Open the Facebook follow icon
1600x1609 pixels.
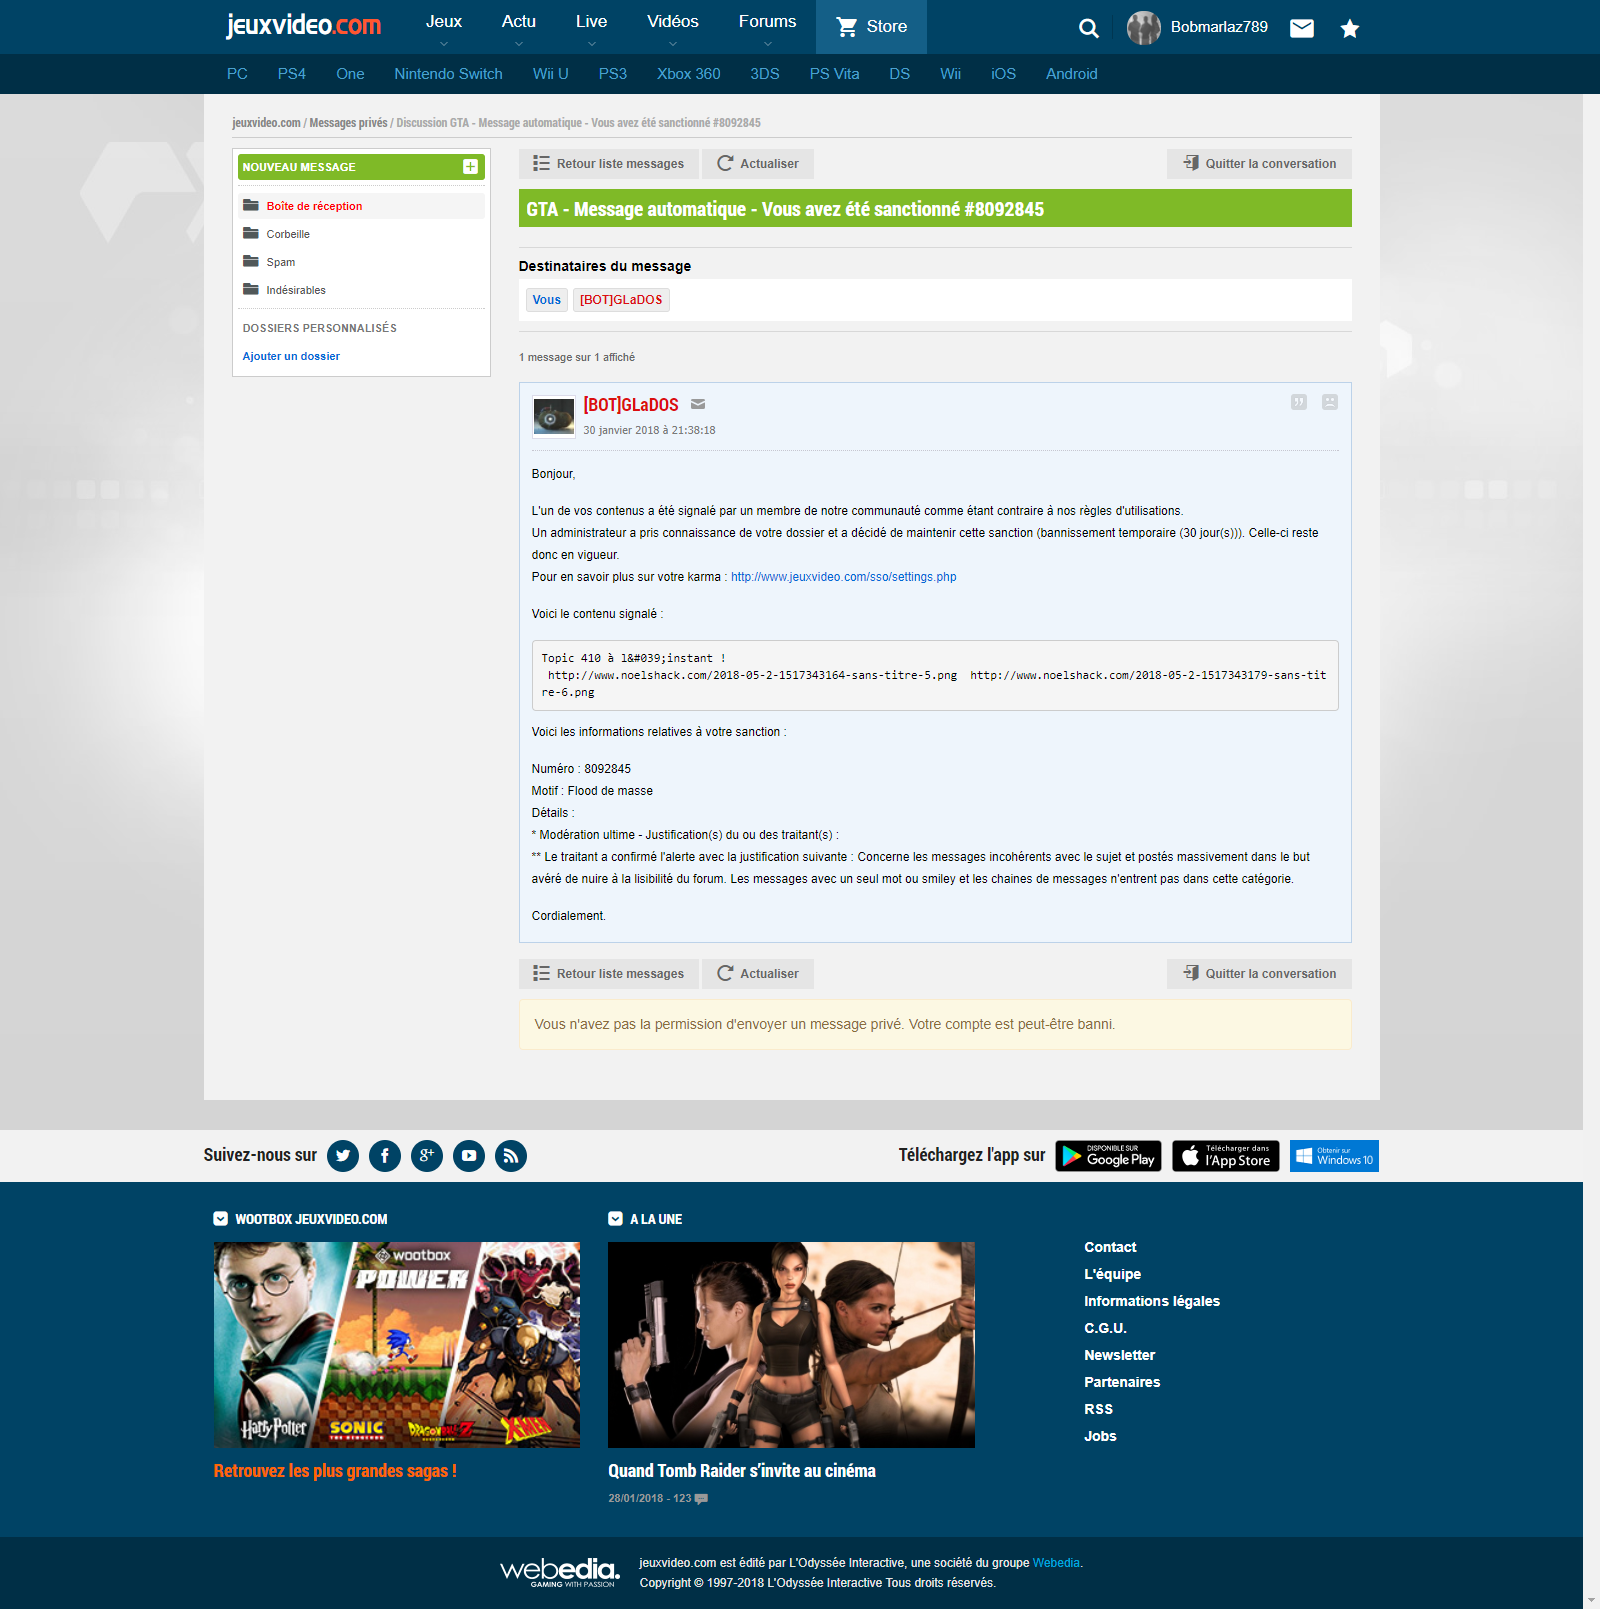click(x=385, y=1156)
